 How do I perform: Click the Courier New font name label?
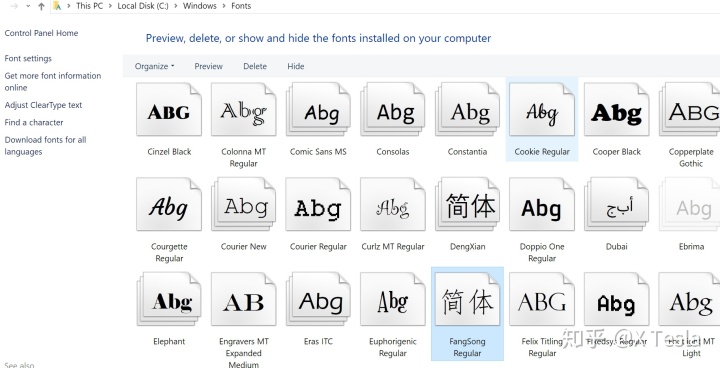[243, 247]
